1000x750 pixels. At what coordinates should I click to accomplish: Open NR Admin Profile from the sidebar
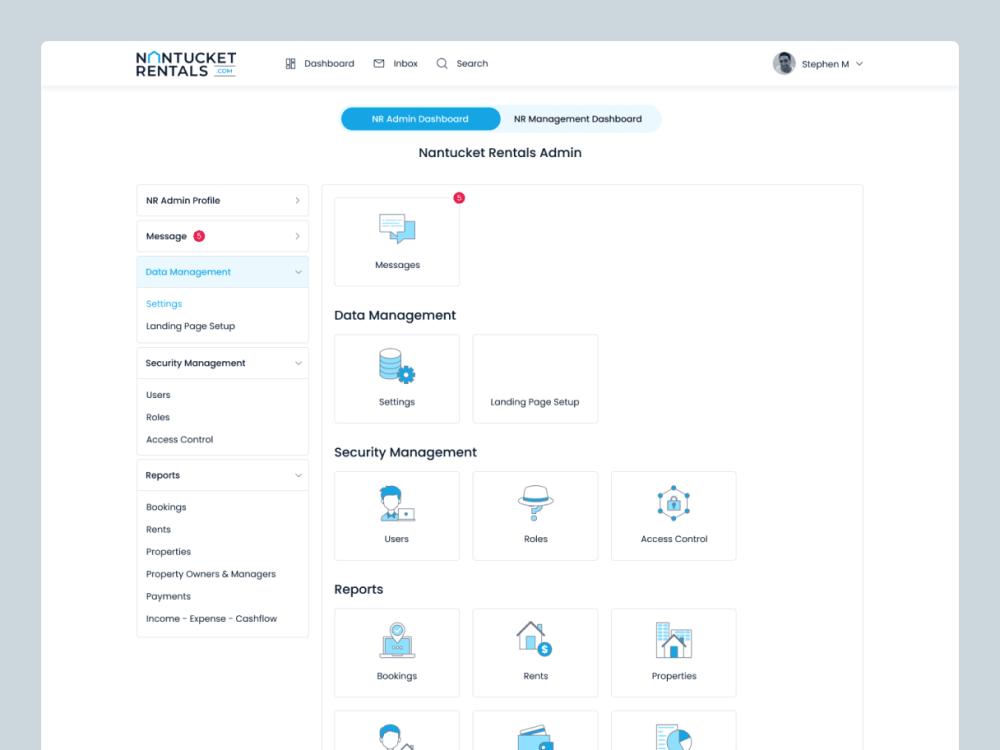222,200
